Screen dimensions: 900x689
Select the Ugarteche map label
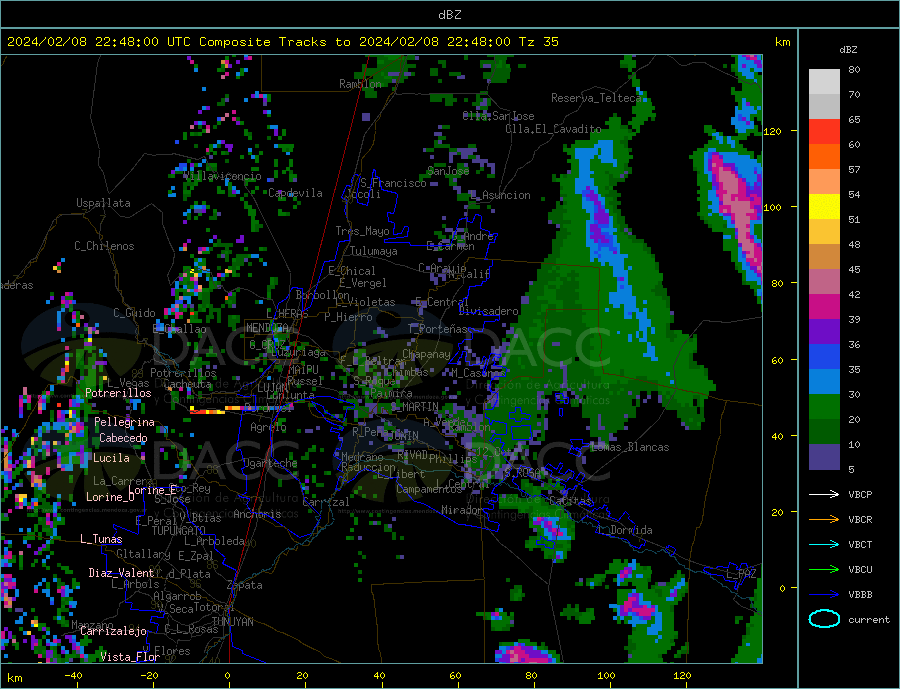click(270, 463)
